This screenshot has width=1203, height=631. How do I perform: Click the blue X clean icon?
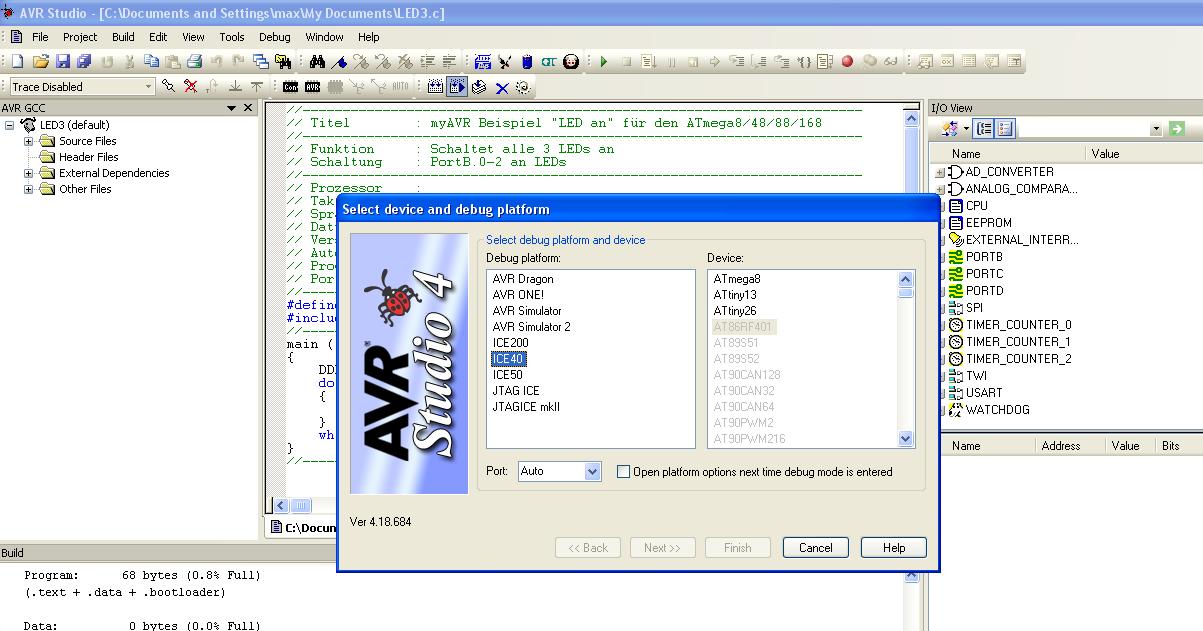click(x=502, y=87)
